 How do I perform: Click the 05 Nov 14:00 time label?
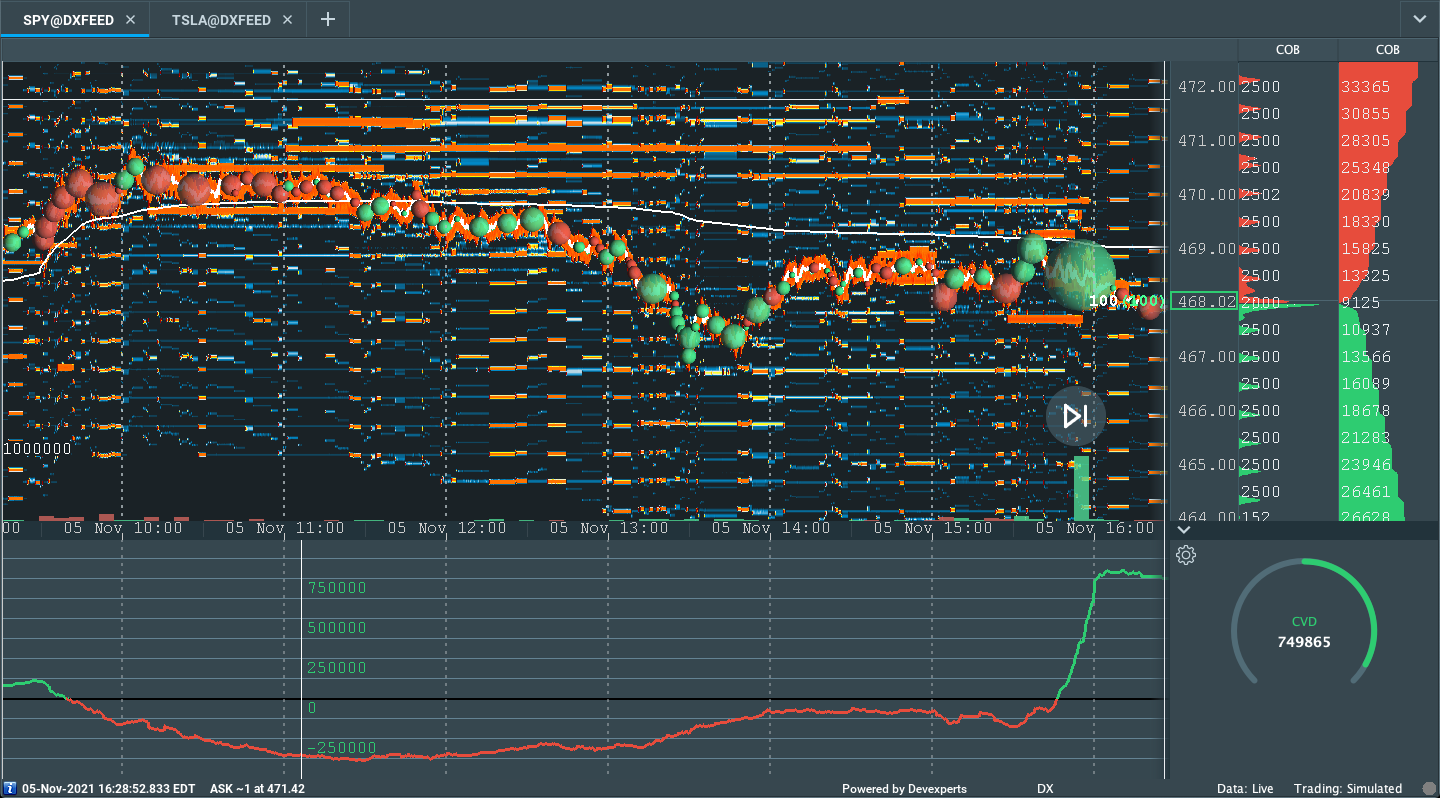[x=771, y=528]
